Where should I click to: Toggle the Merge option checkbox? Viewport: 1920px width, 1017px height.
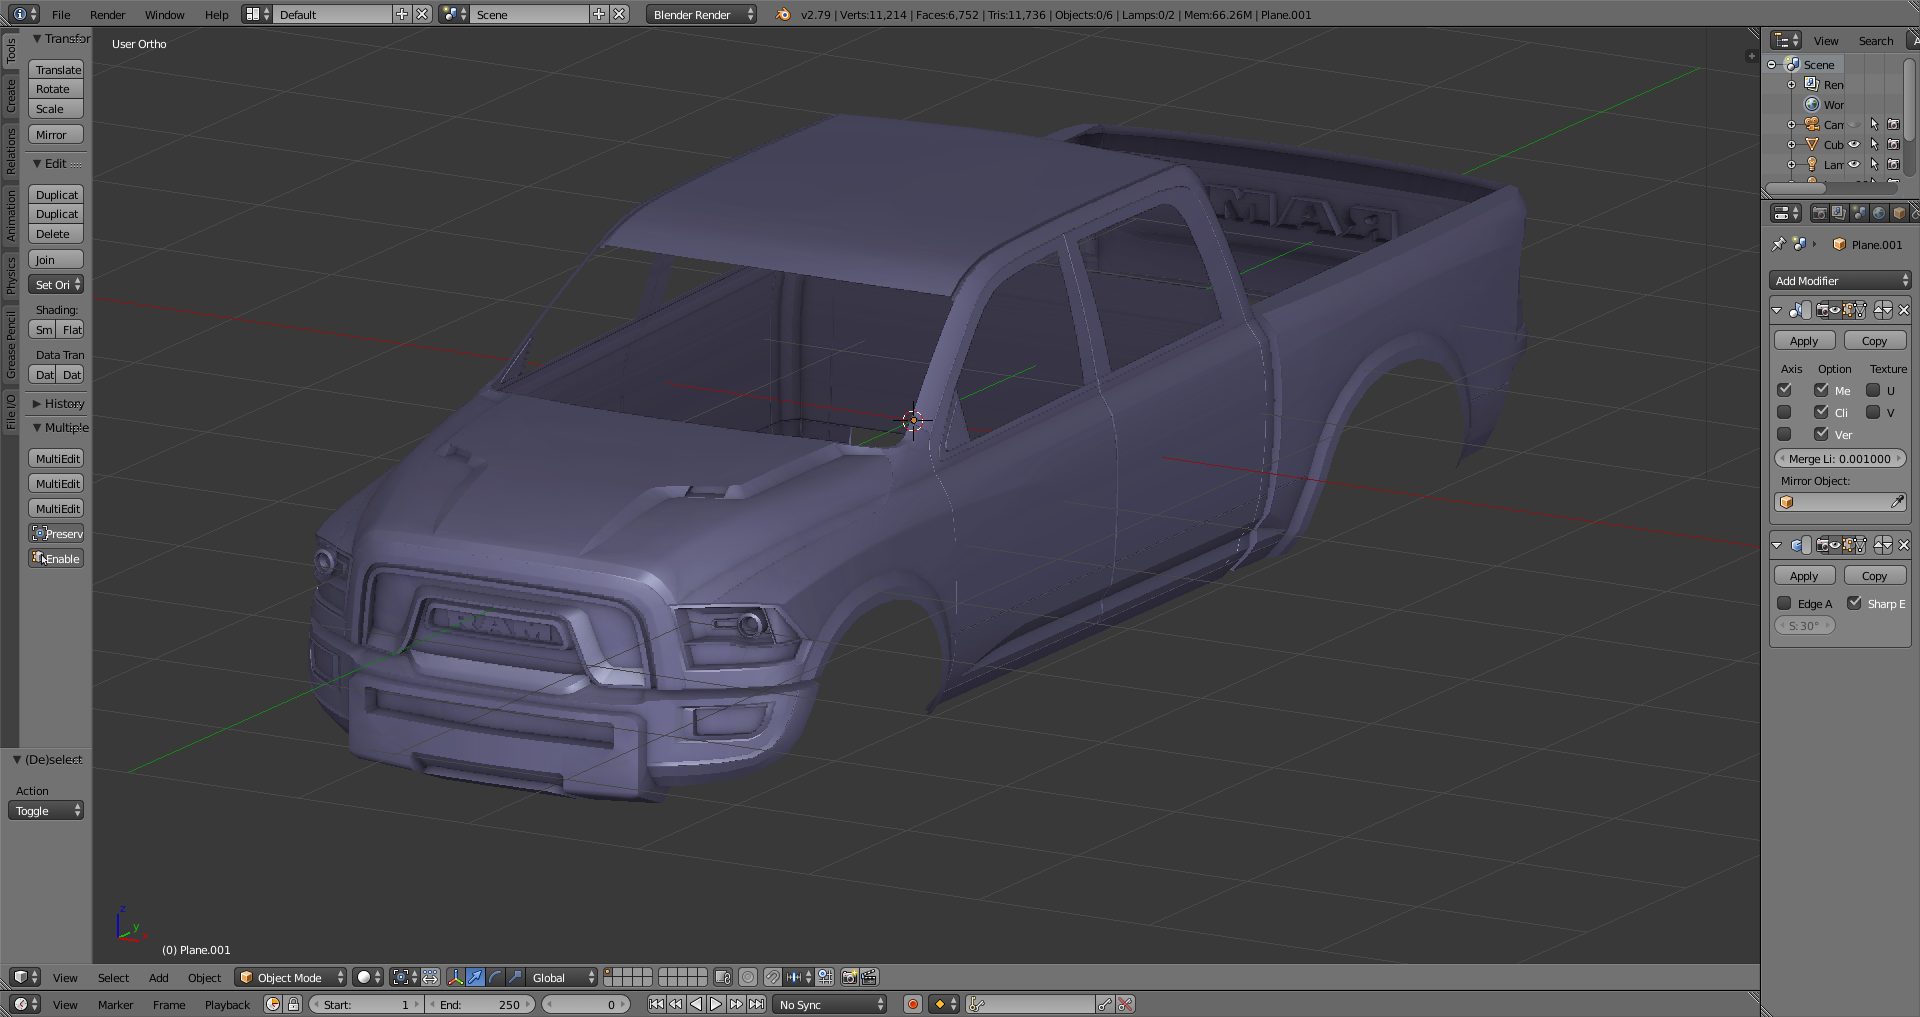1821,390
